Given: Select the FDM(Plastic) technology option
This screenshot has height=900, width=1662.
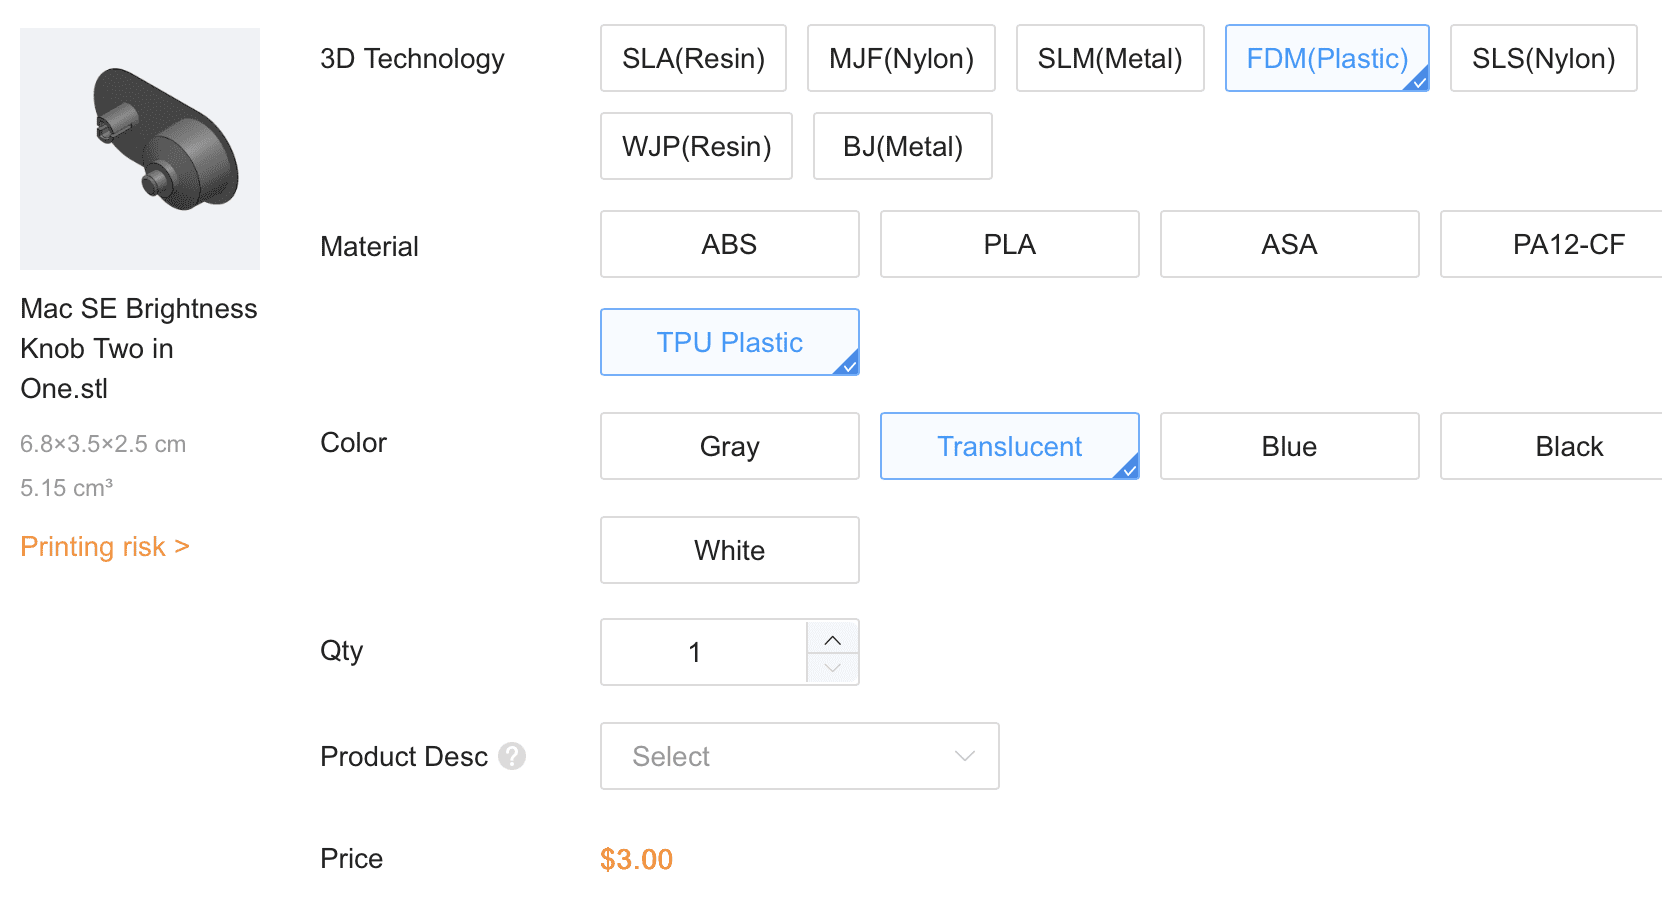Looking at the screenshot, I should [x=1327, y=59].
